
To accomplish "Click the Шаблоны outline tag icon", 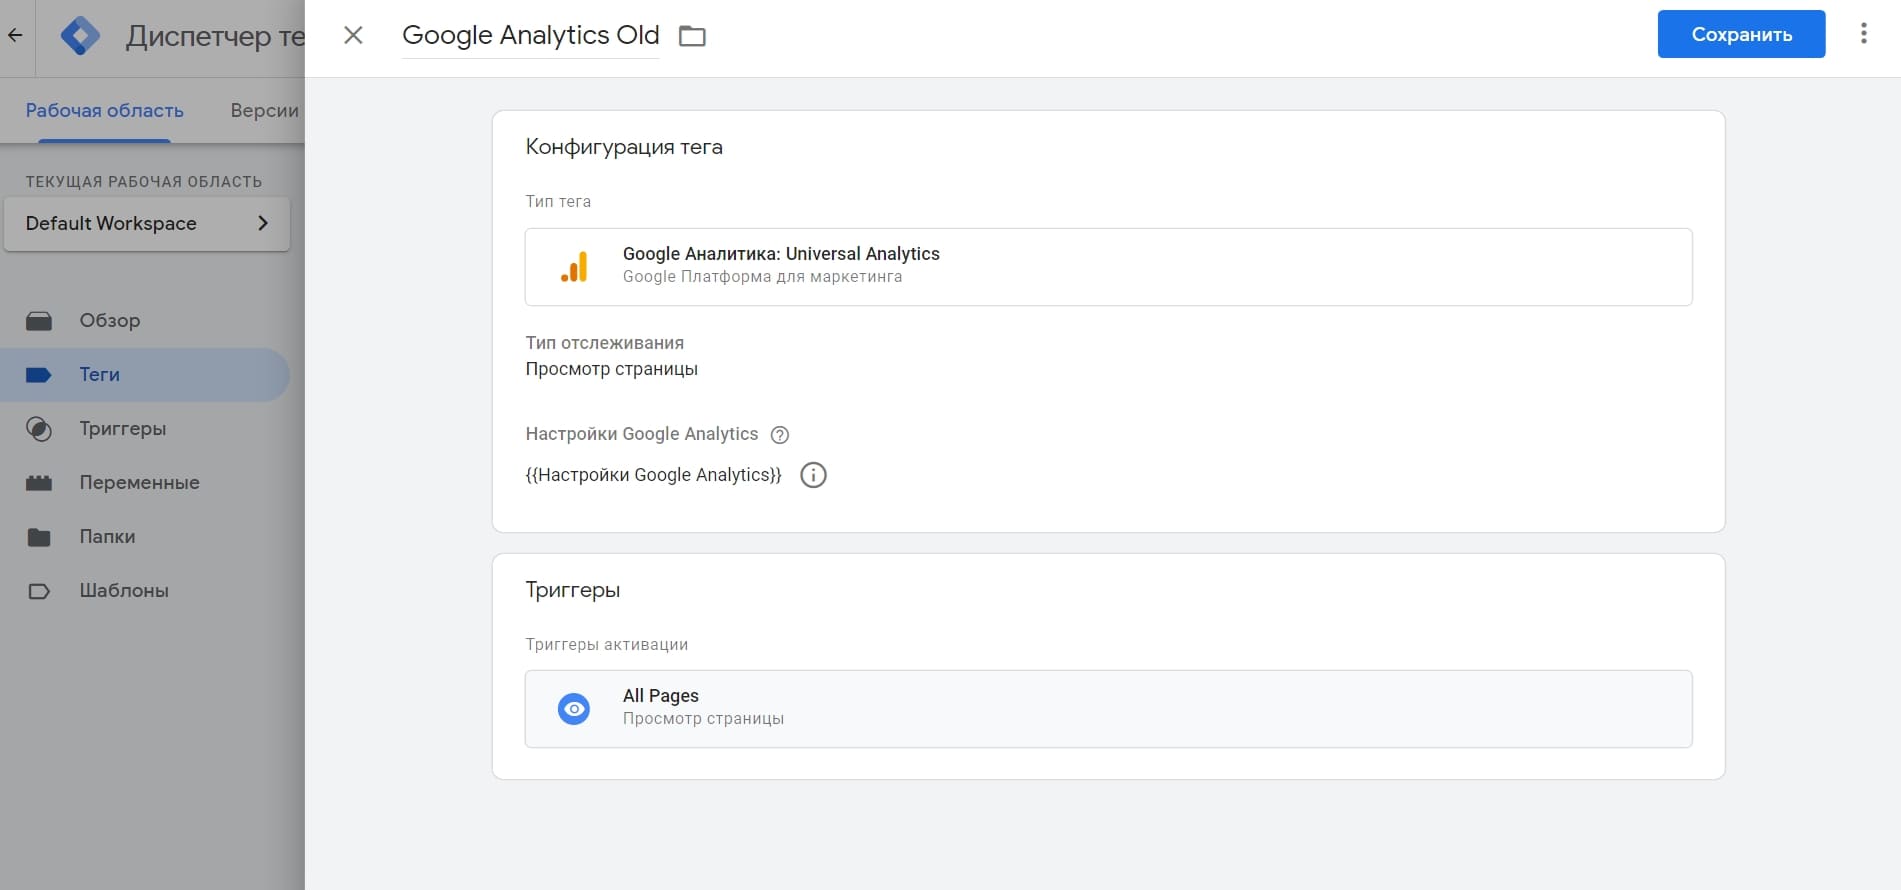I will (x=39, y=591).
